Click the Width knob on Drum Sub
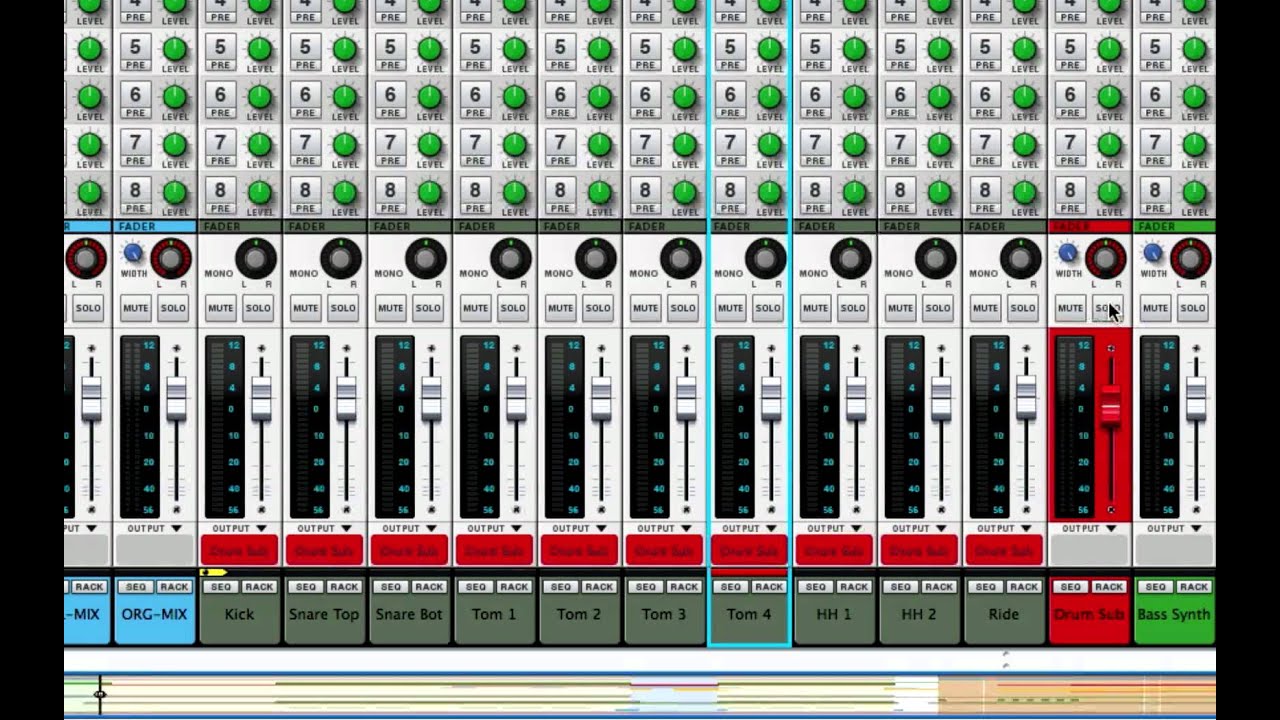The width and height of the screenshot is (1280, 720). 1068,254
